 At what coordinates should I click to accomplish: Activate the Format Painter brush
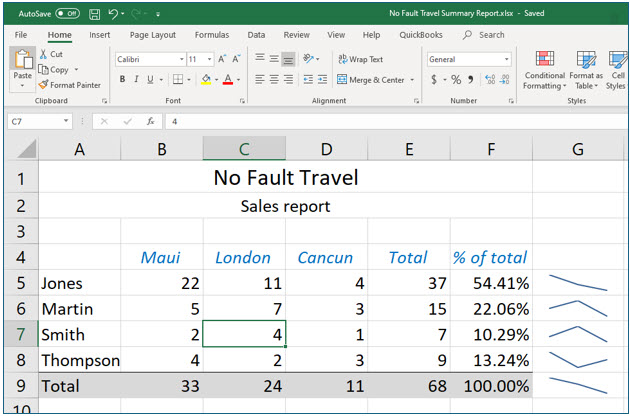[43, 85]
